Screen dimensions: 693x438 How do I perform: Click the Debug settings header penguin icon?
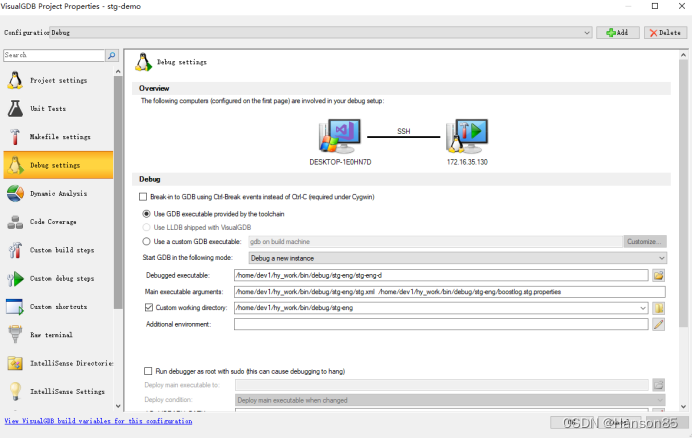click(143, 62)
